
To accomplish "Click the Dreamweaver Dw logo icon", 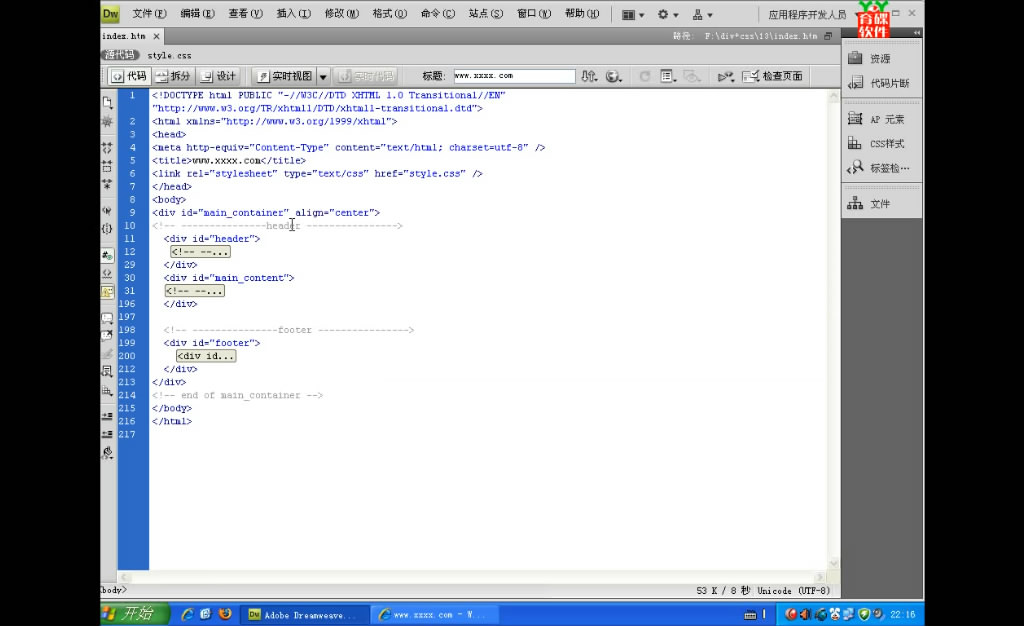I will (x=110, y=14).
